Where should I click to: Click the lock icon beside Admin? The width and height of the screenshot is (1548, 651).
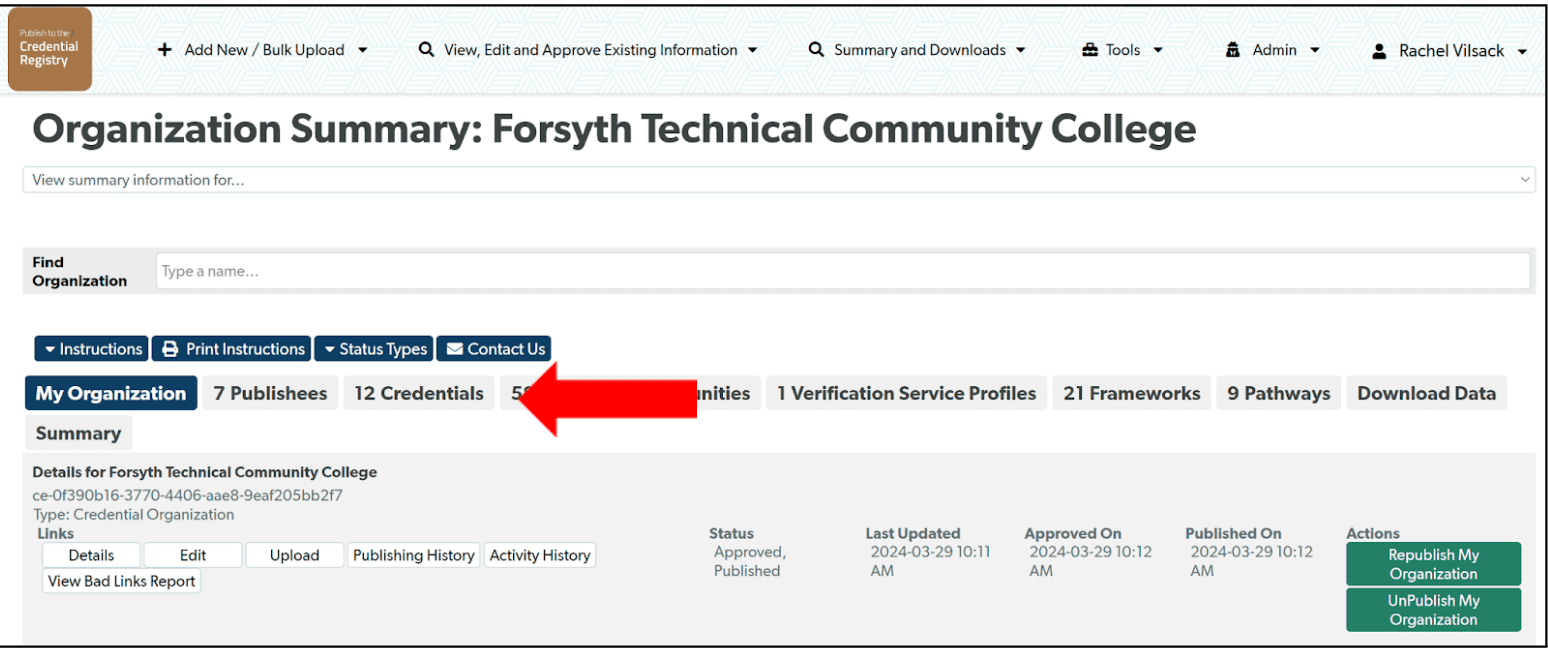coord(1231,49)
